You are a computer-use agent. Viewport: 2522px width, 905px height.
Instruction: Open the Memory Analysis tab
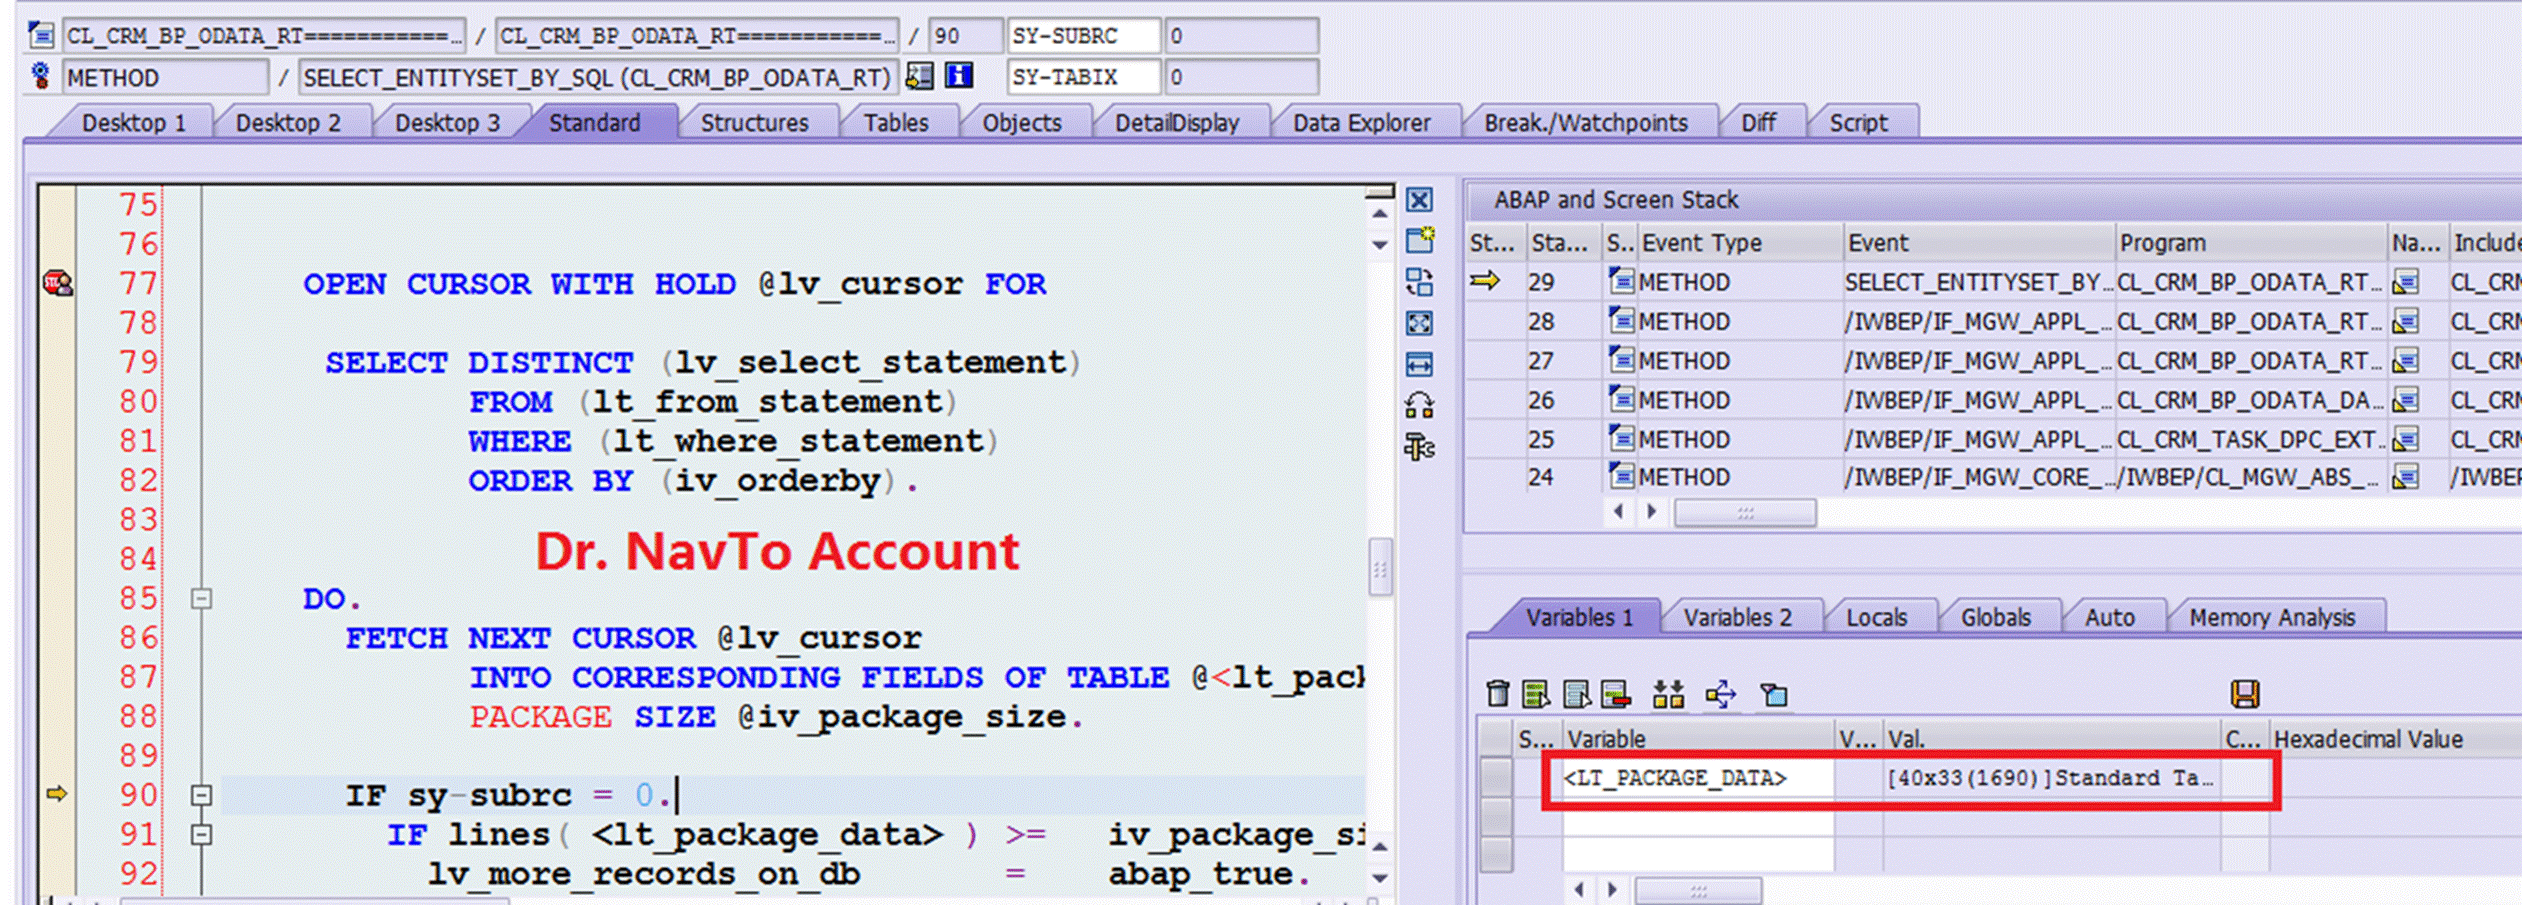point(2272,618)
